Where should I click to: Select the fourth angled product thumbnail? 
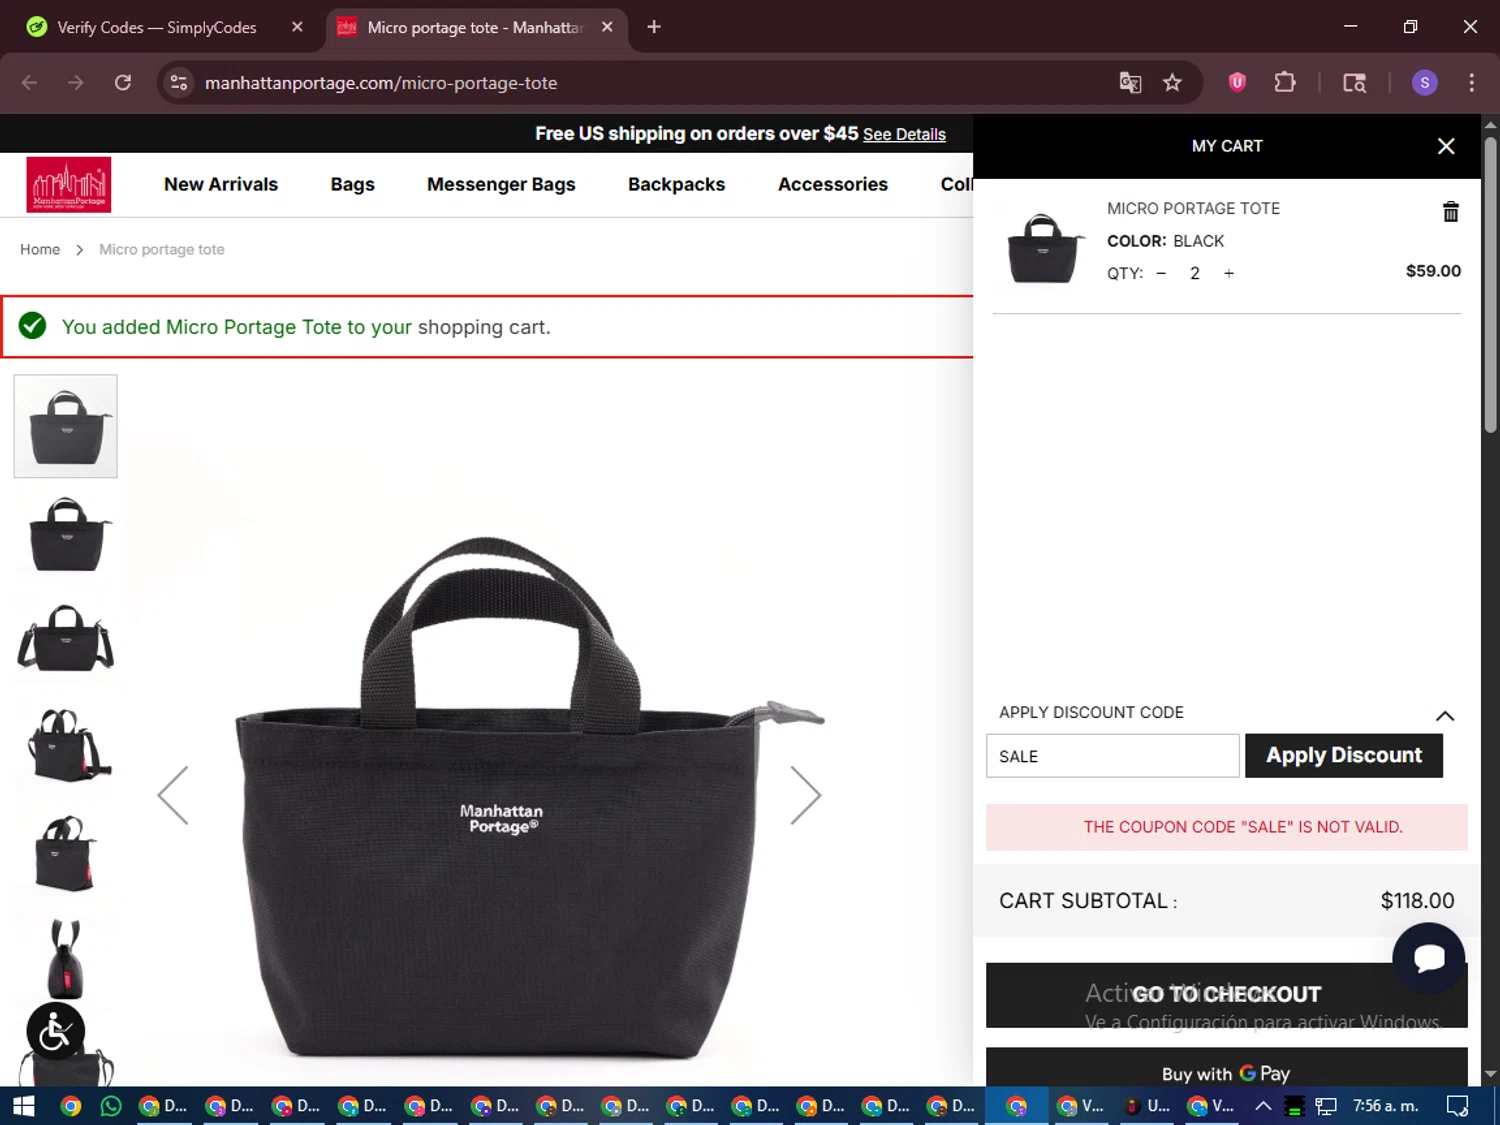(66, 746)
